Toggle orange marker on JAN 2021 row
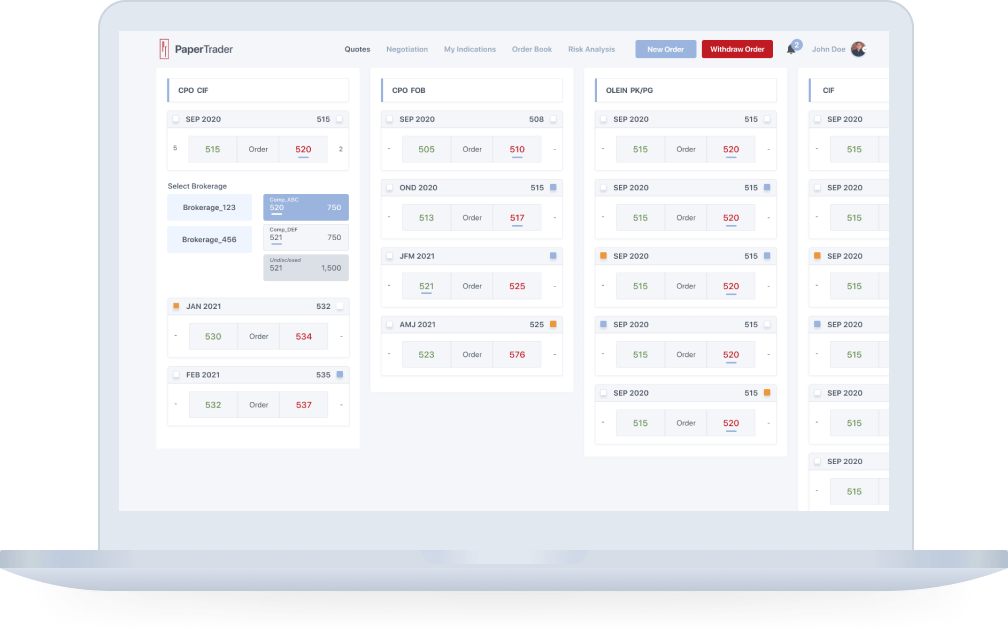 [176, 306]
